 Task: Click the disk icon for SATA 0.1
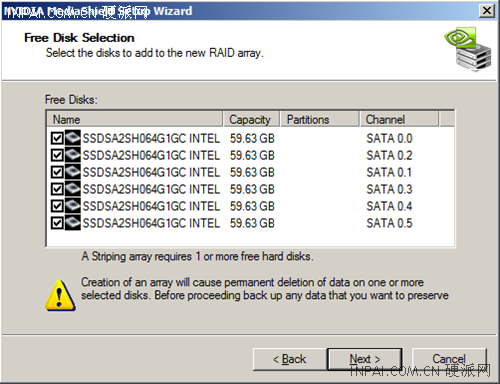click(x=73, y=172)
